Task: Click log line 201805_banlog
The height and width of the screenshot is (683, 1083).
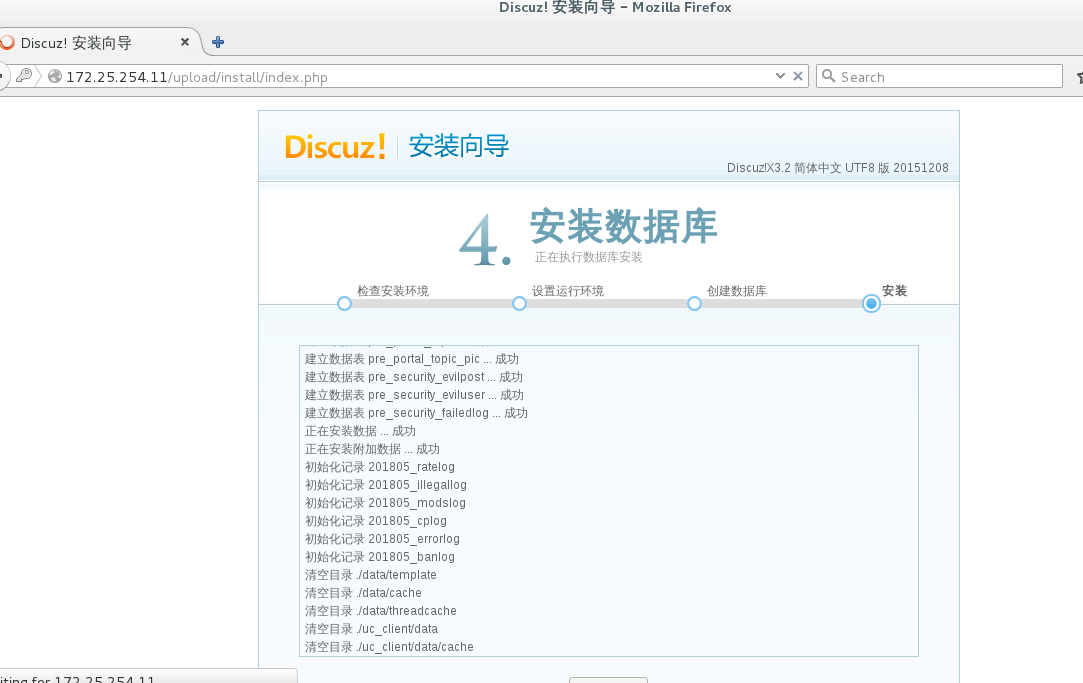Action: 380,557
